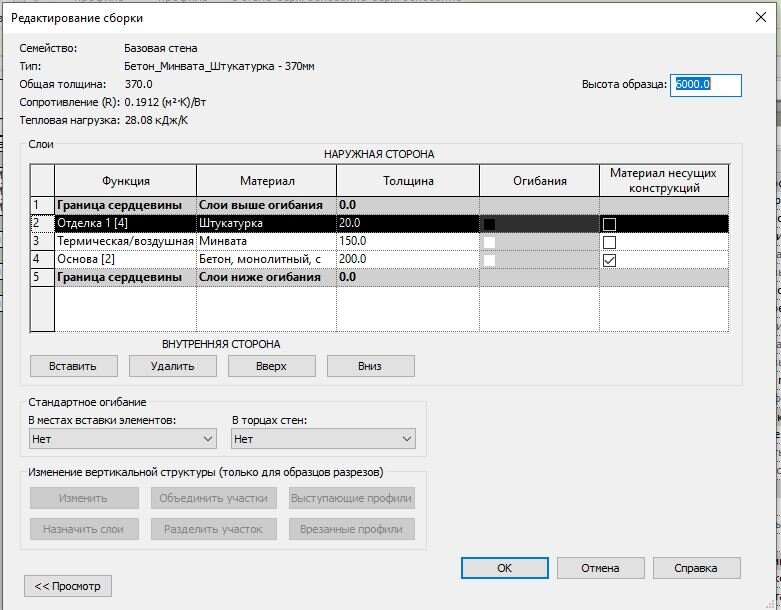
Task: Click the Материал несущих конструкций column header
Action: click(x=664, y=181)
